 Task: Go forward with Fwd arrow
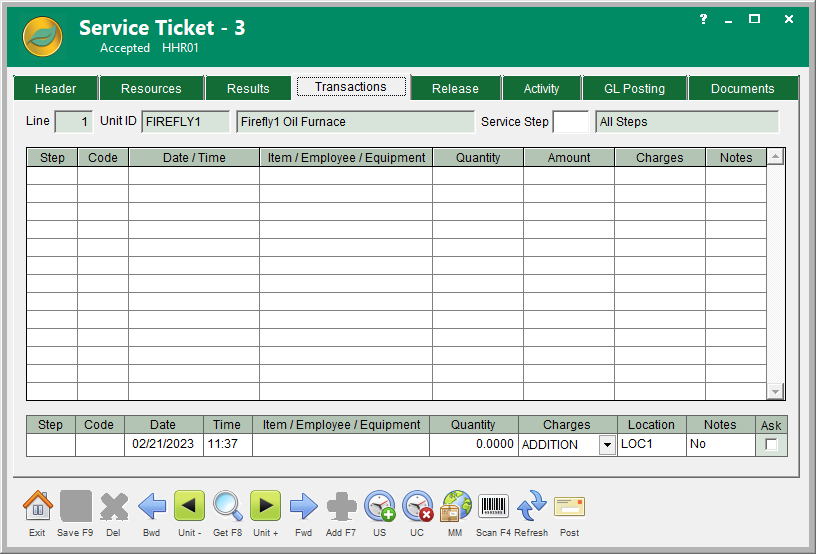303,506
